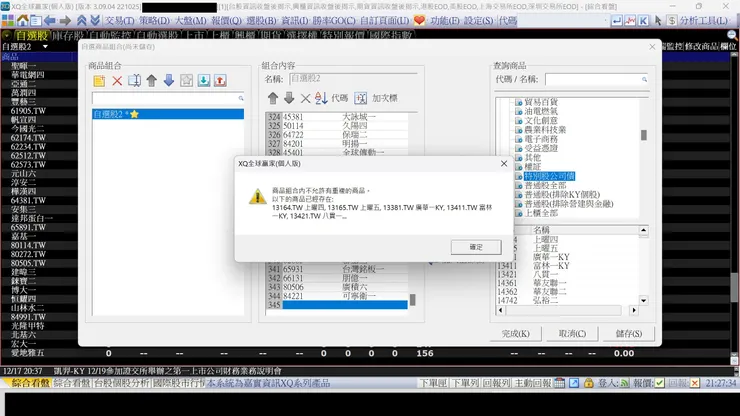Click 下單匣 button in status bar
This screenshot has height=416, width=740.
click(433, 383)
